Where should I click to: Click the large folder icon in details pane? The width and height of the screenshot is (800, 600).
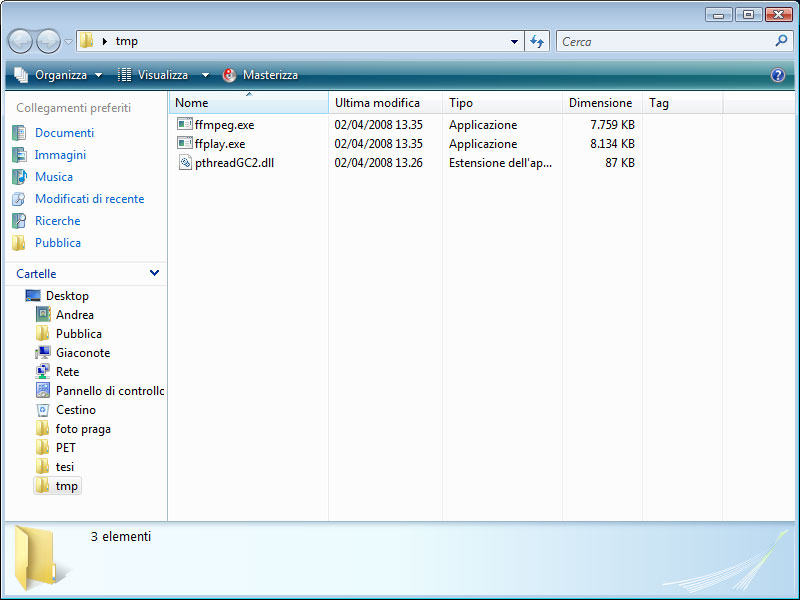(37, 558)
